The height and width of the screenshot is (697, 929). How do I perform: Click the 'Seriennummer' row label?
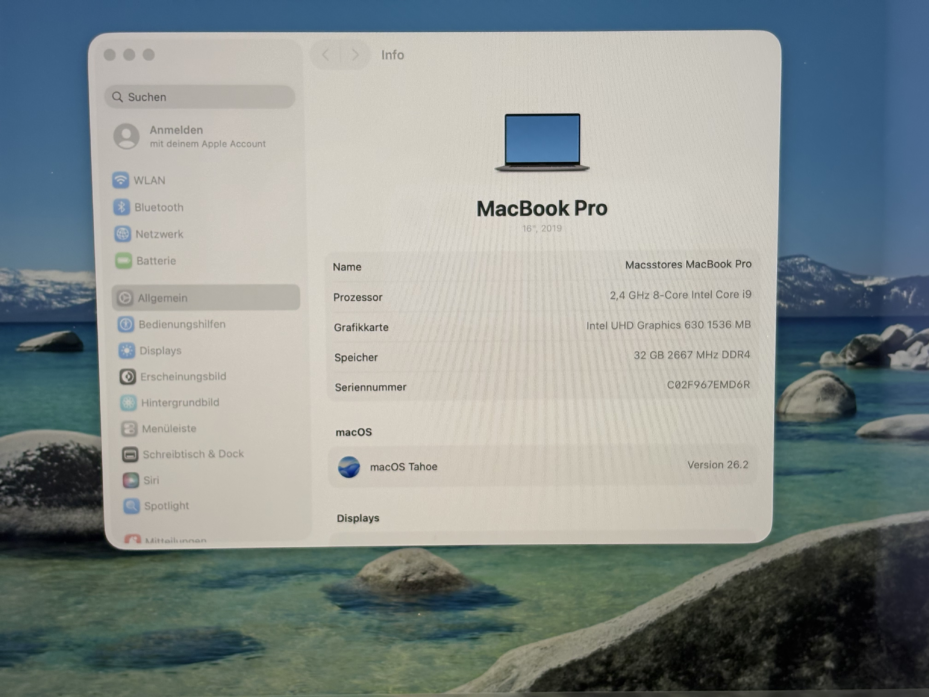pos(370,388)
